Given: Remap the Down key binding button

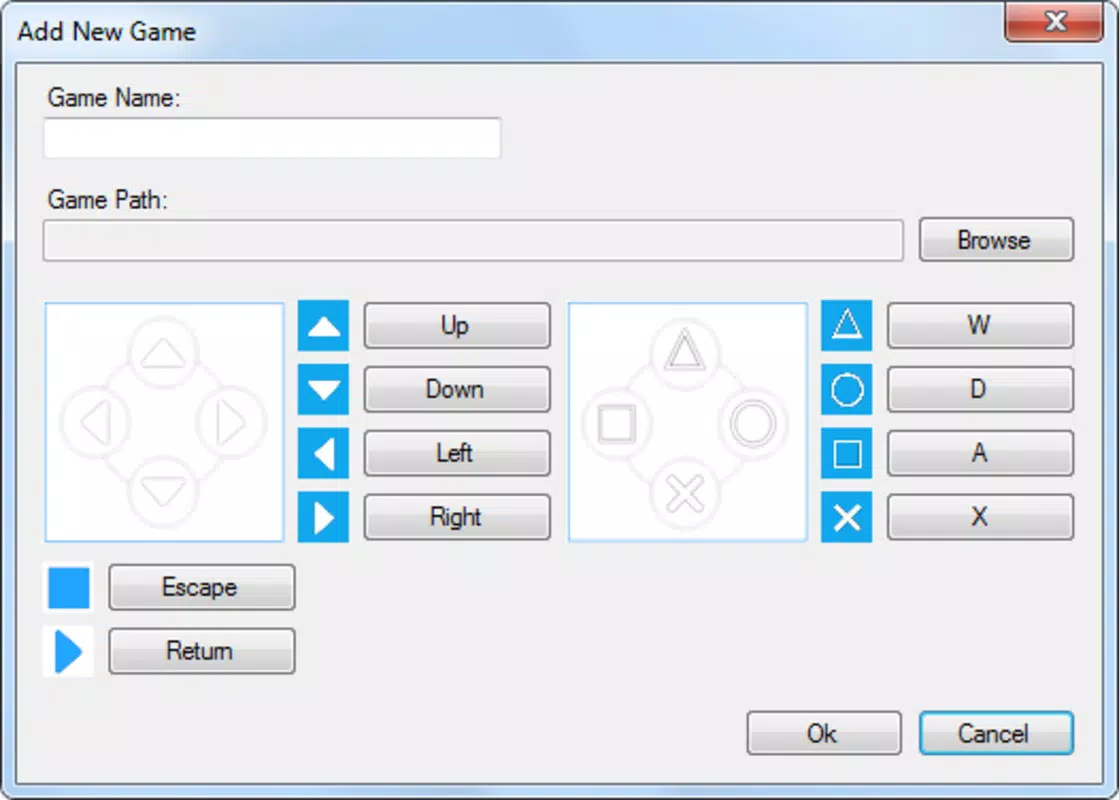Looking at the screenshot, I should 457,389.
